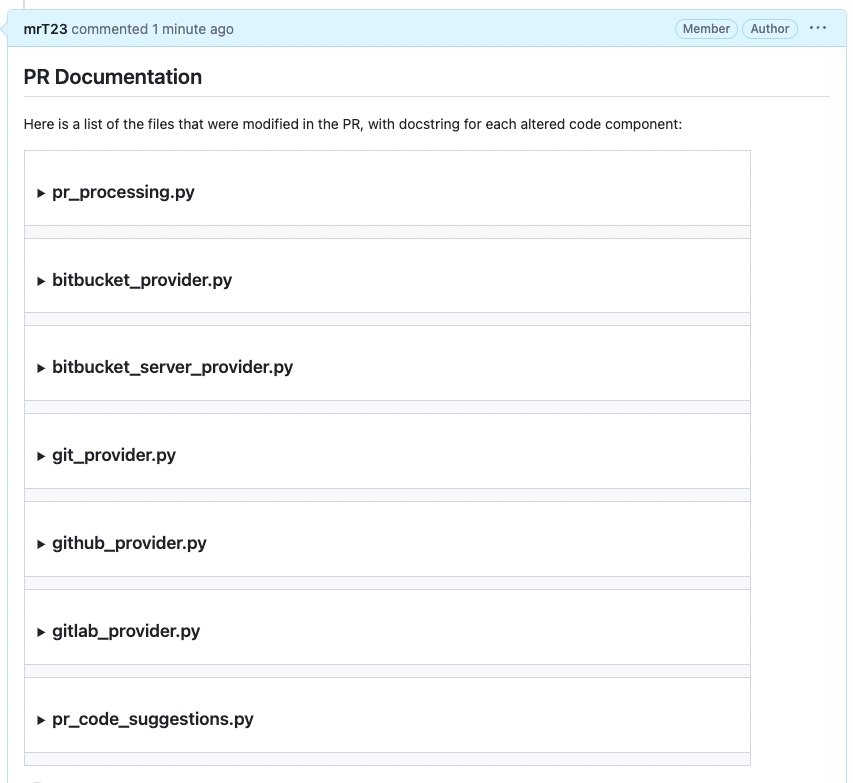The width and height of the screenshot is (853, 783).
Task: Click the disclosure triangle beside pr_processing.py
Action: click(x=41, y=193)
